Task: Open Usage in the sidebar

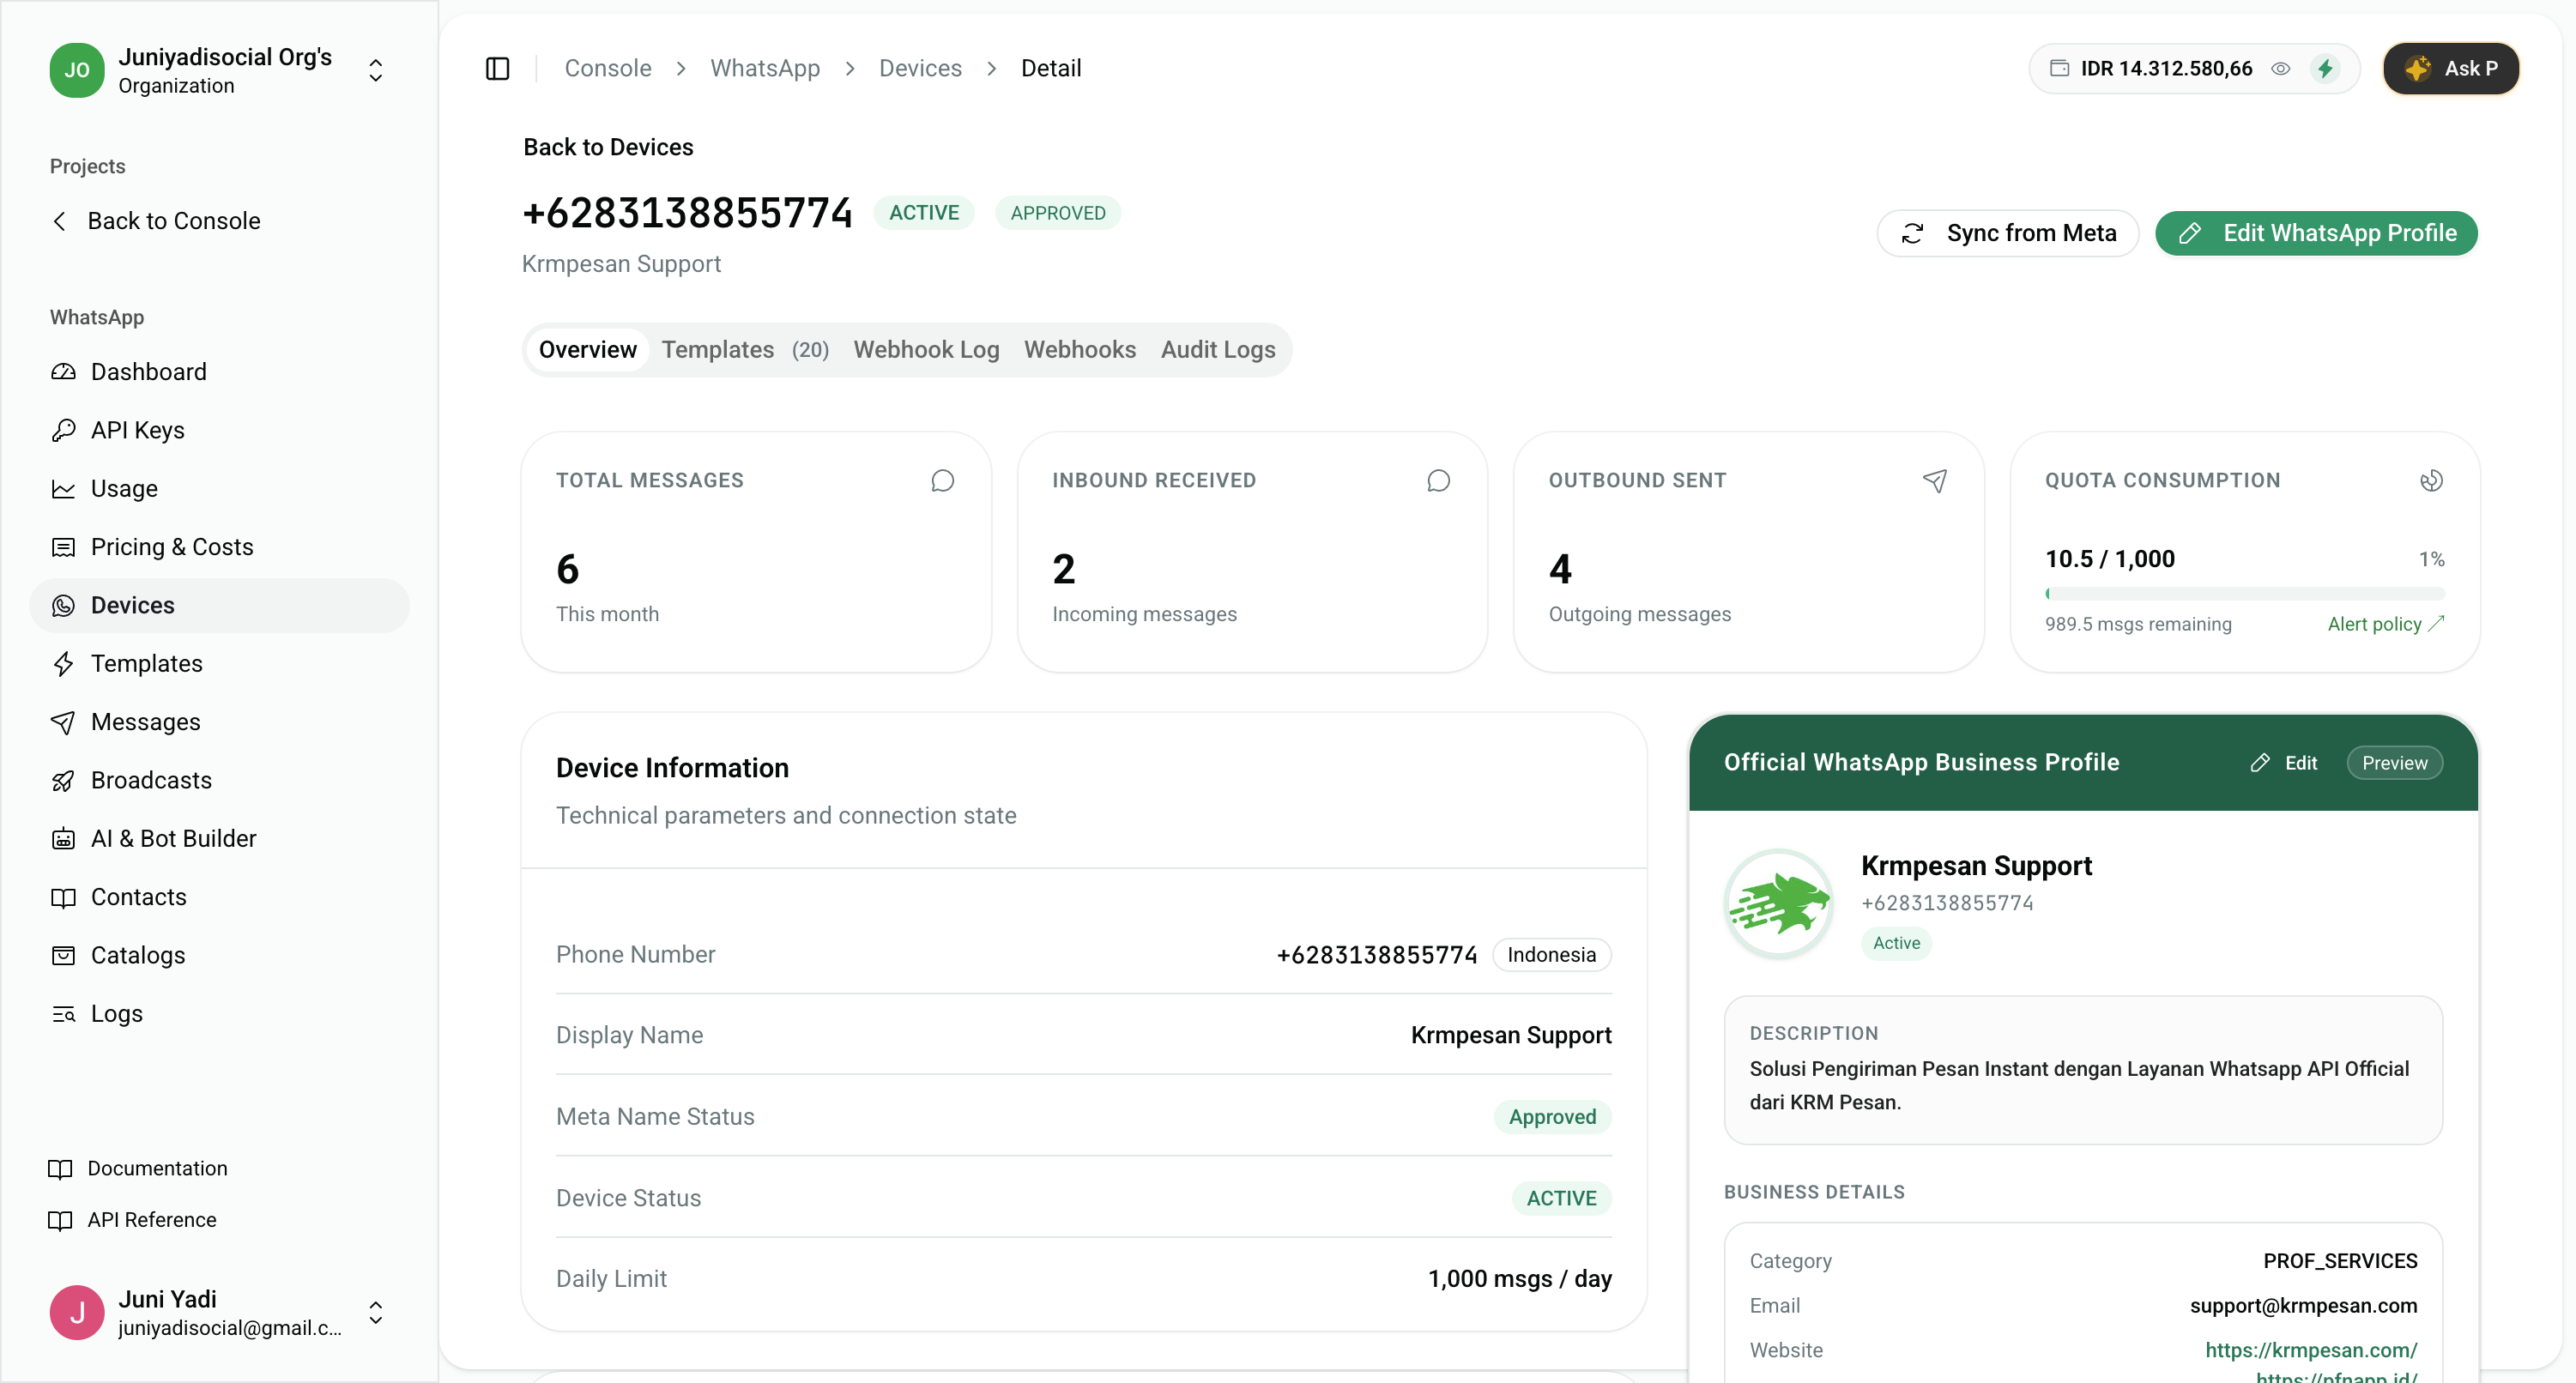Action: click(219, 488)
